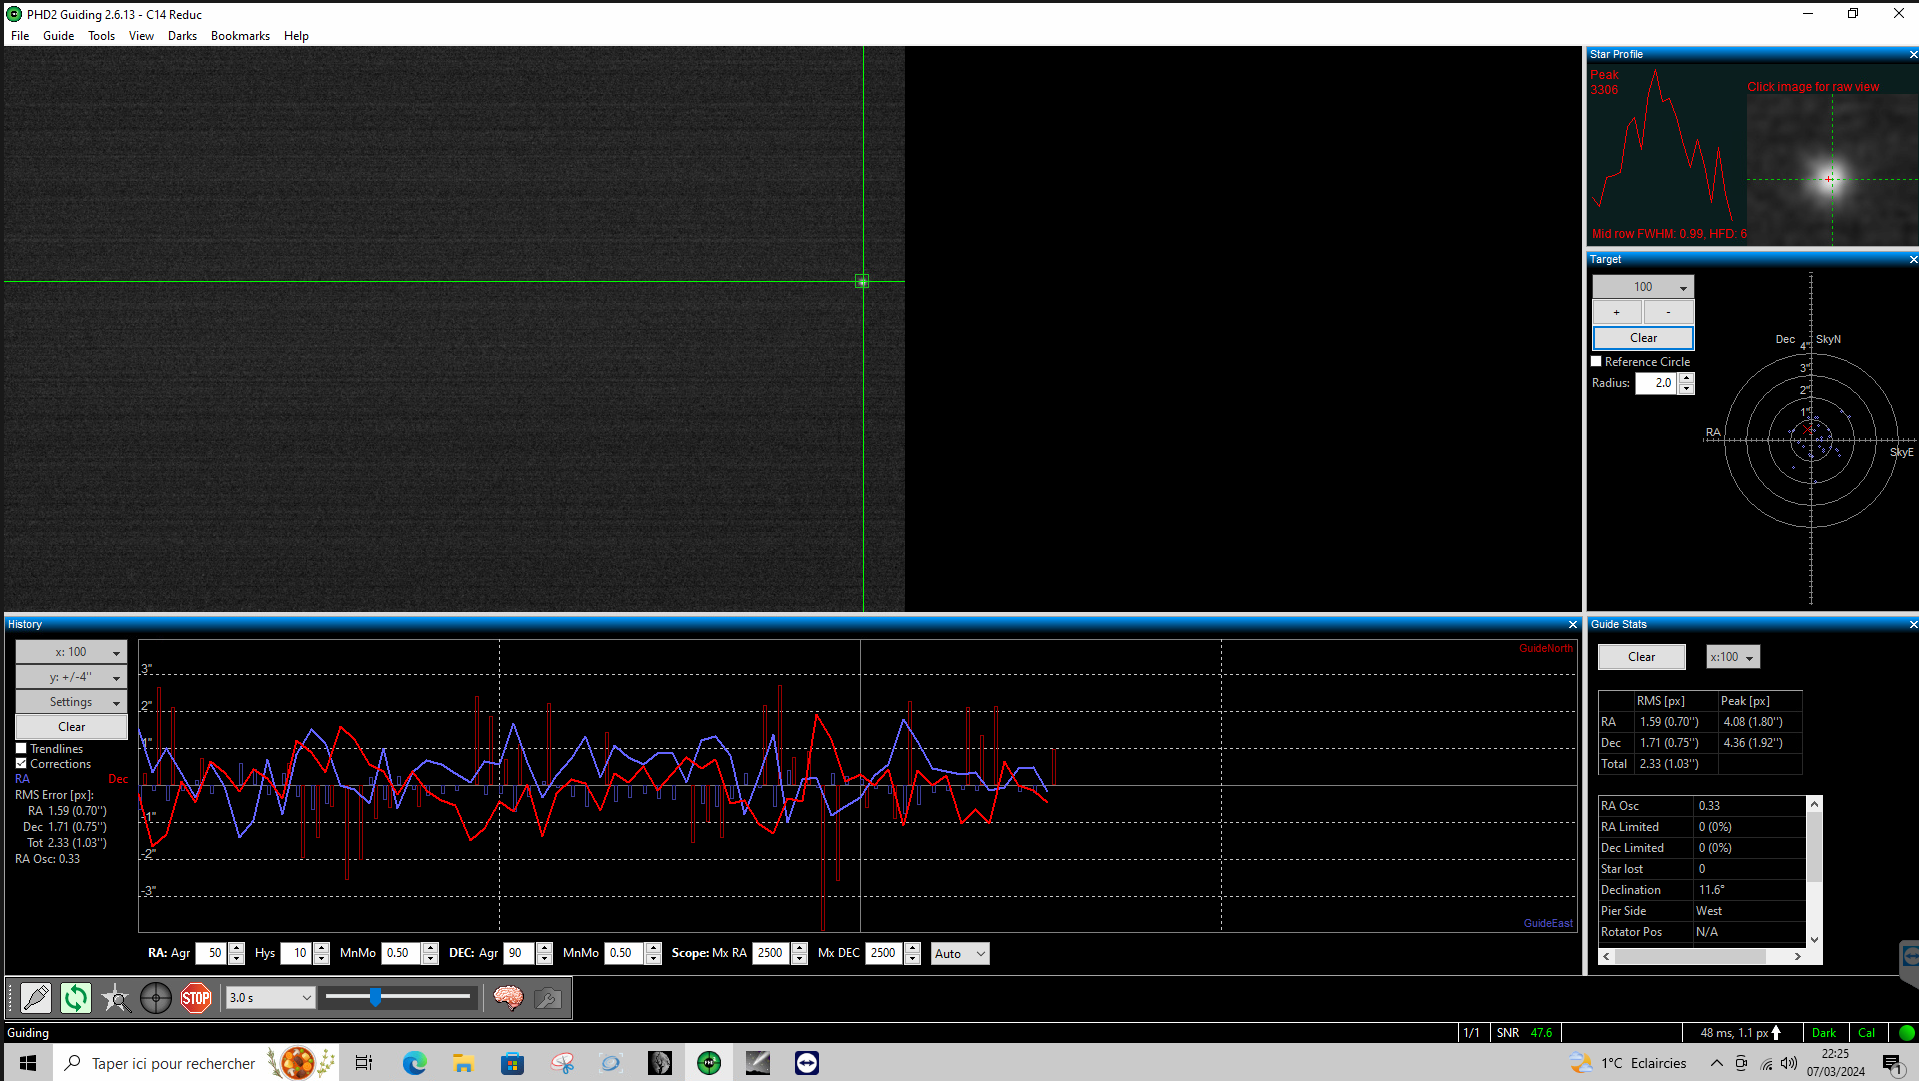Expand the History Settings dropdown
The width and height of the screenshot is (1919, 1081).
[71, 702]
